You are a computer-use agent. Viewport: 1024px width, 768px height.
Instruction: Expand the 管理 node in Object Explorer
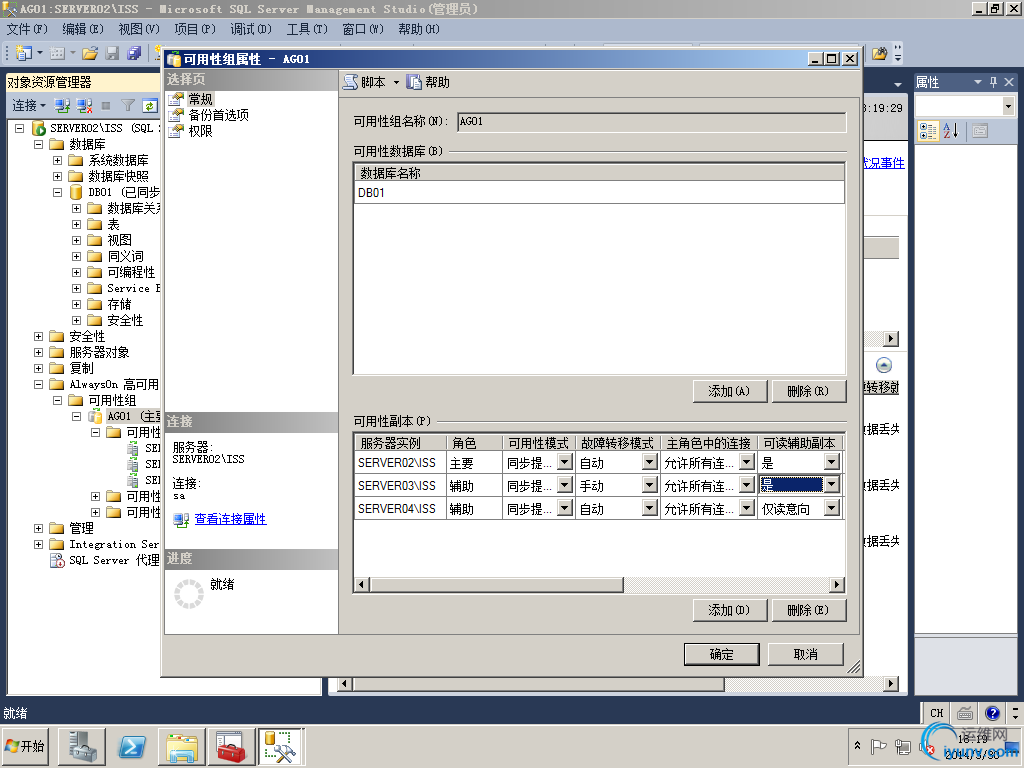(x=38, y=527)
